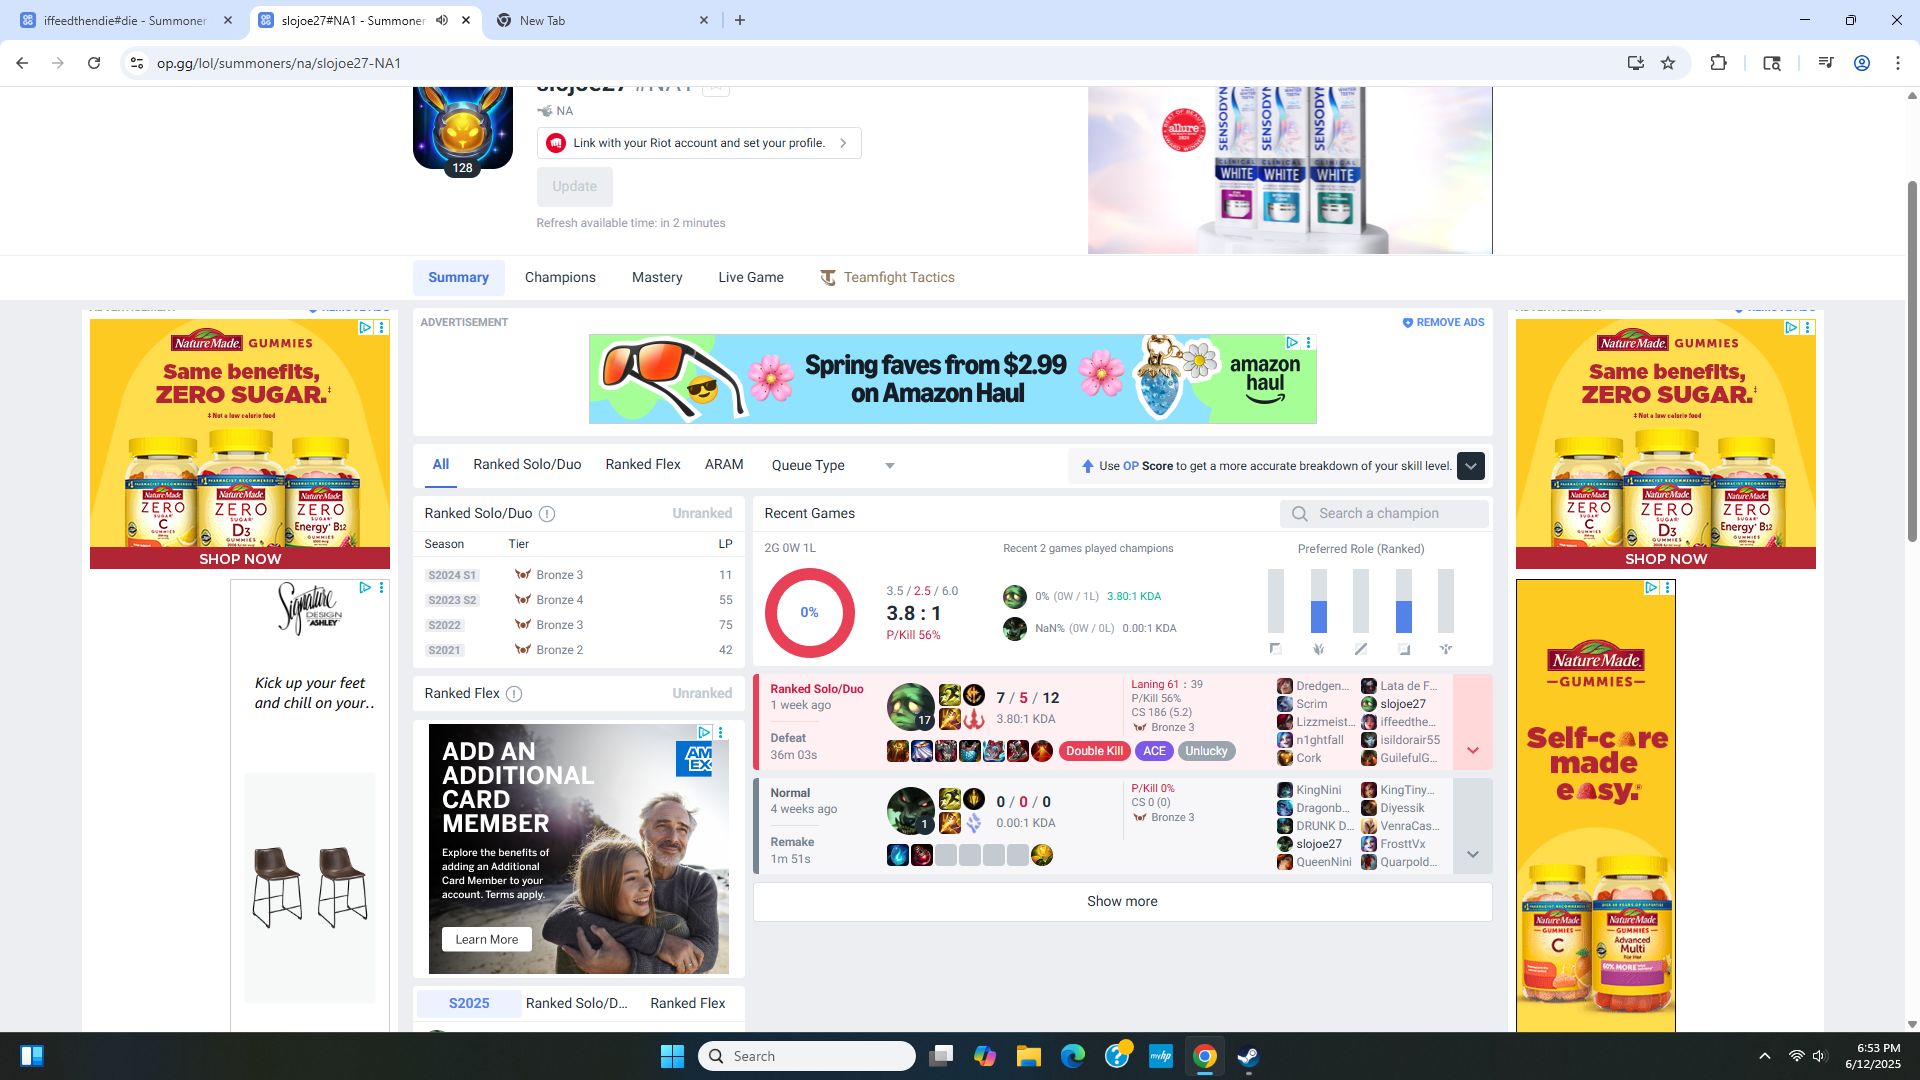Click info icon beside Ranked Solo/Duo heading
The width and height of the screenshot is (1920, 1080).
(x=547, y=514)
